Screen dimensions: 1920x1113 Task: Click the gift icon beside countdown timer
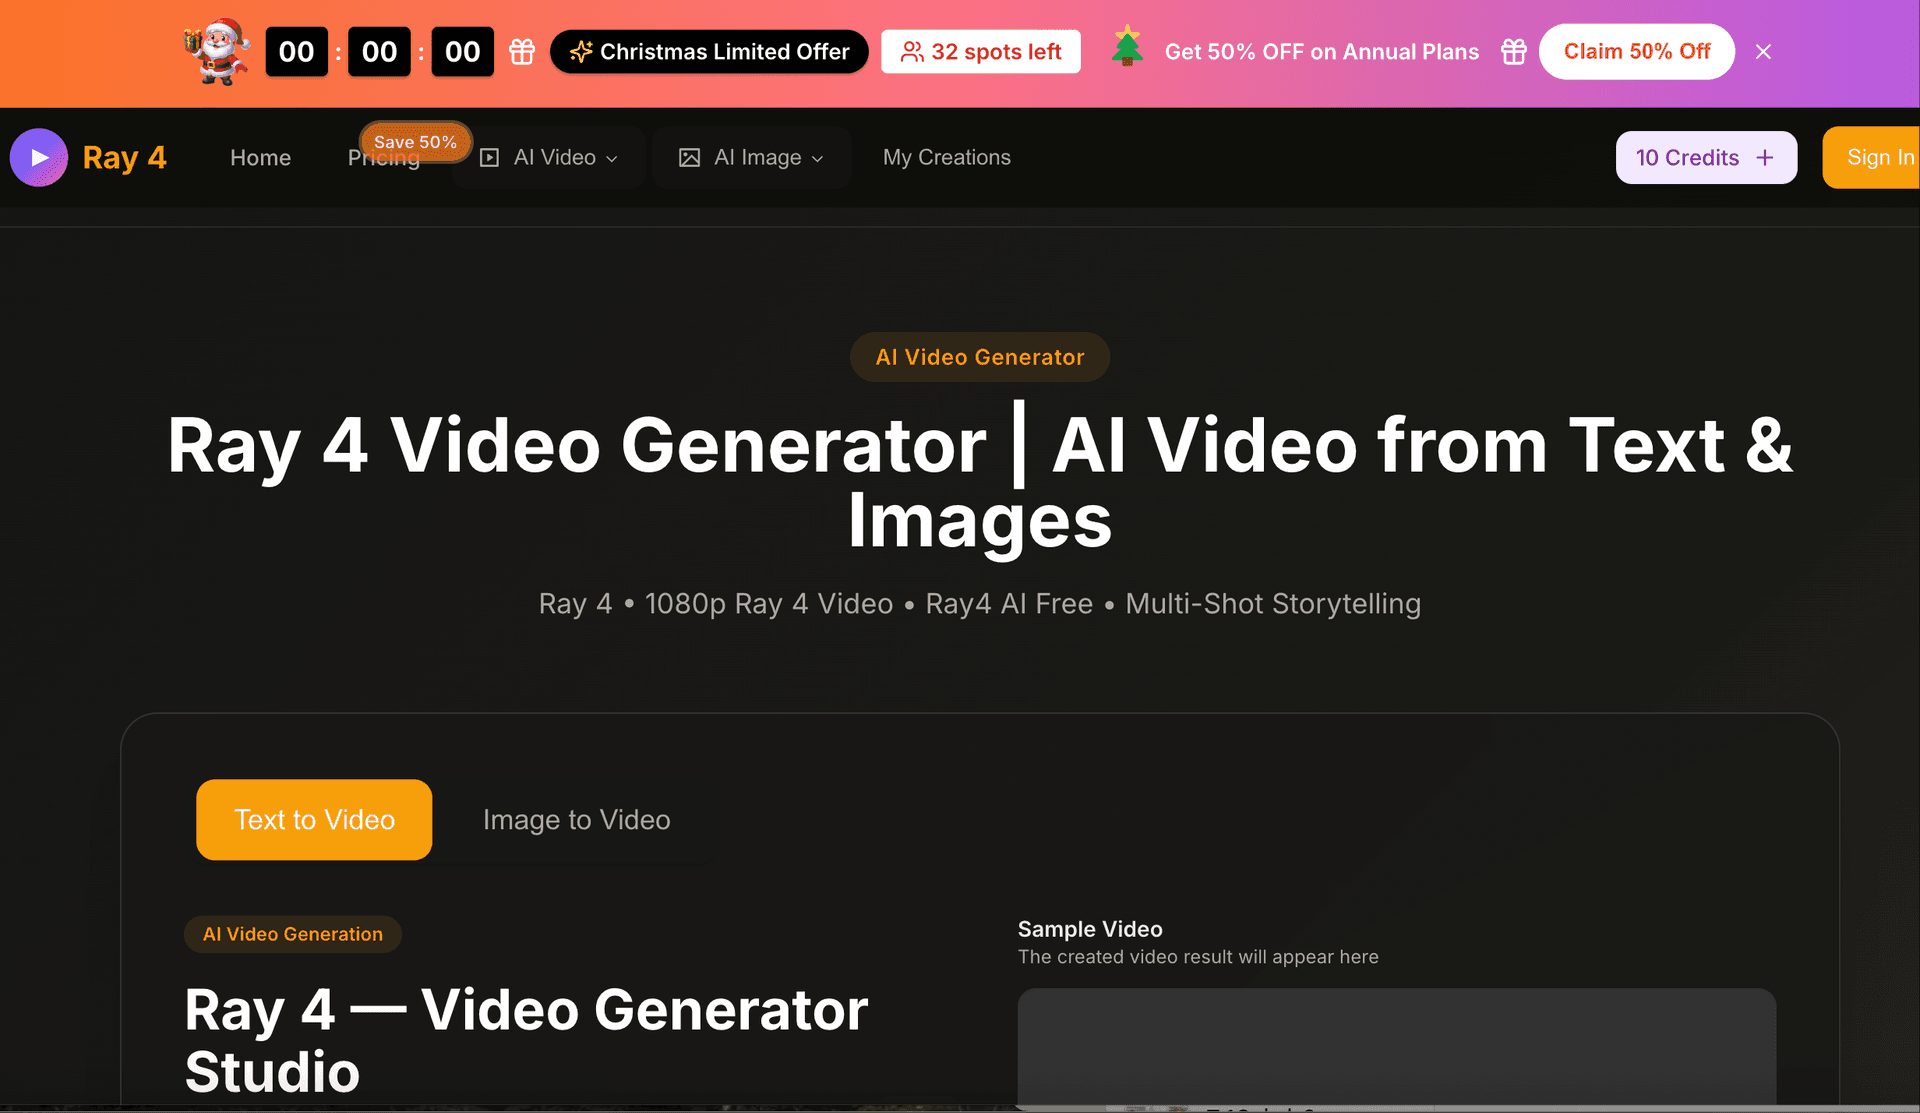click(x=522, y=52)
